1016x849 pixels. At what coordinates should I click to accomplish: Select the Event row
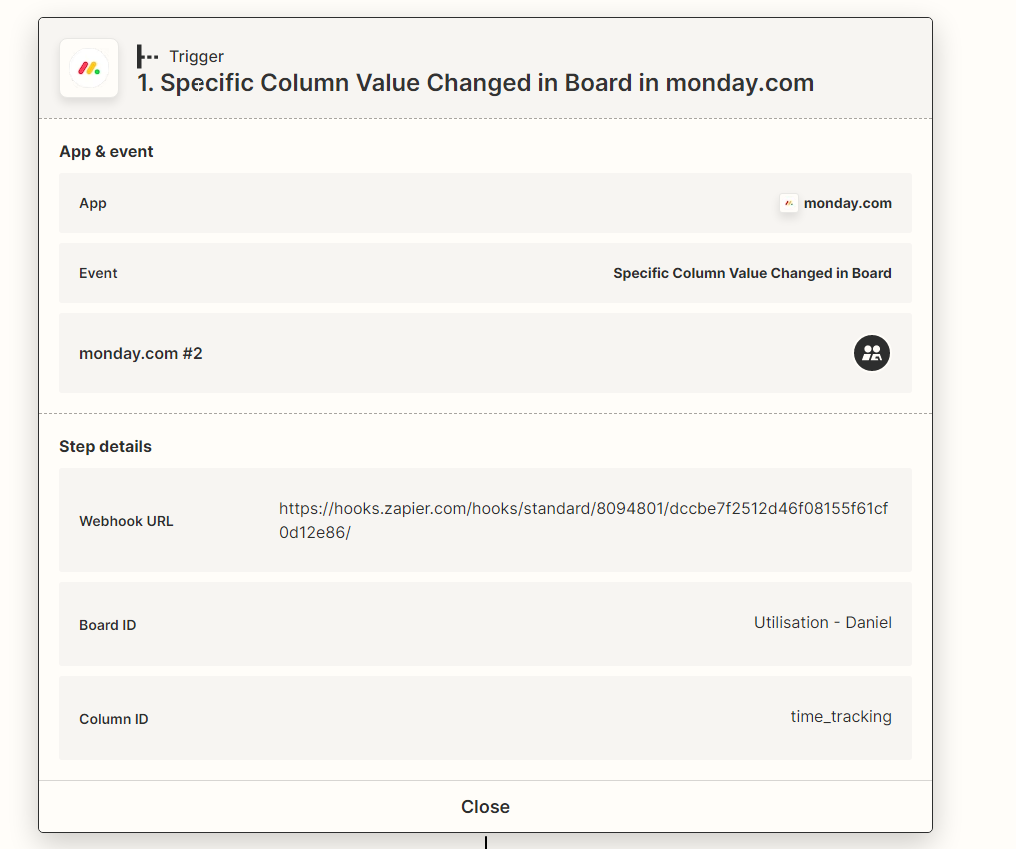485,273
